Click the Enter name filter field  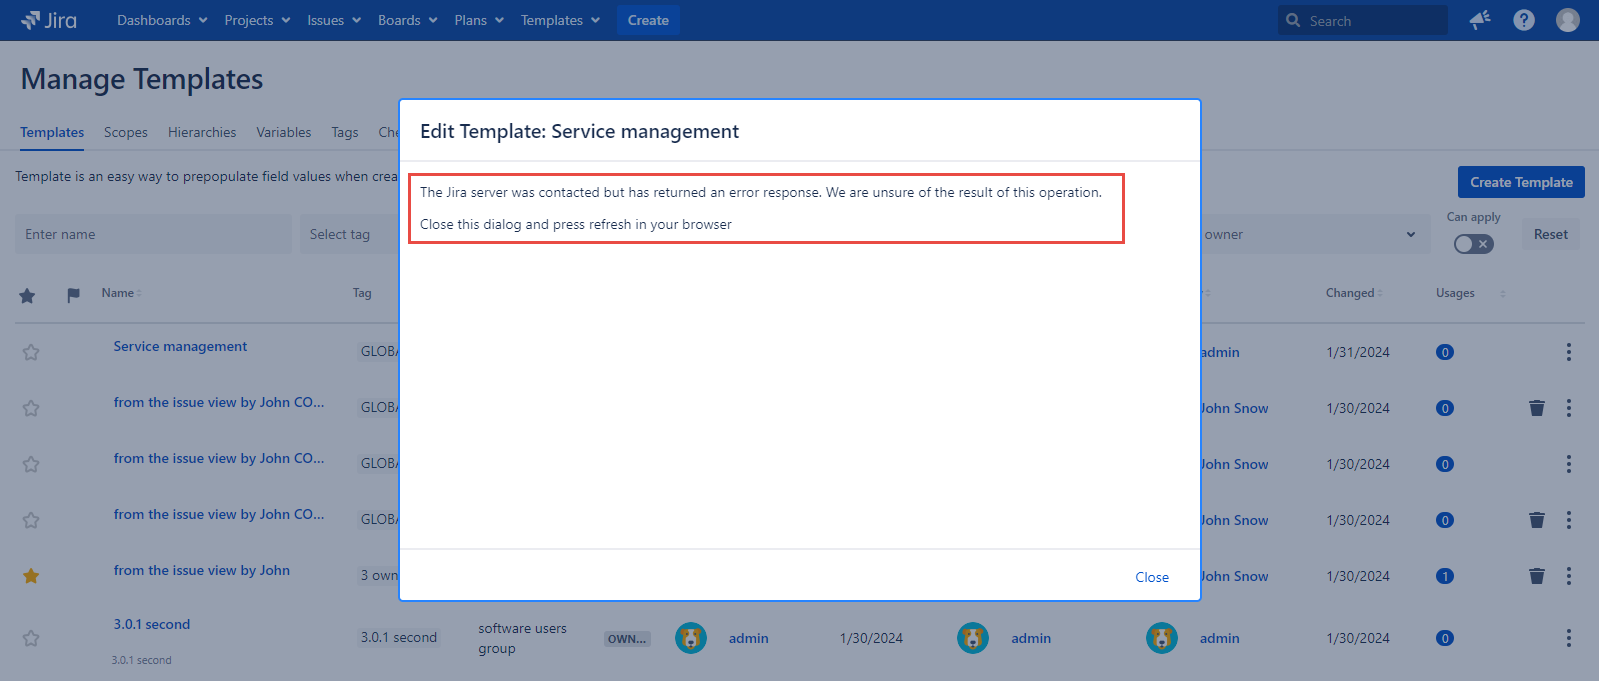153,235
